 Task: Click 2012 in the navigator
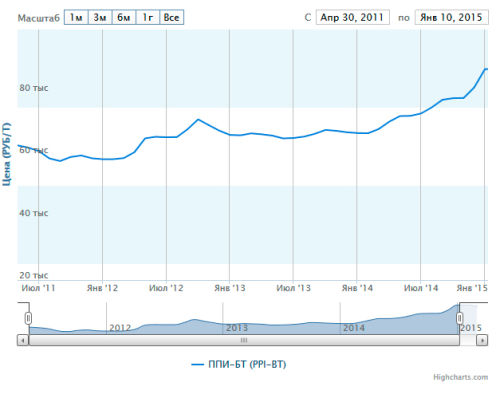point(120,328)
